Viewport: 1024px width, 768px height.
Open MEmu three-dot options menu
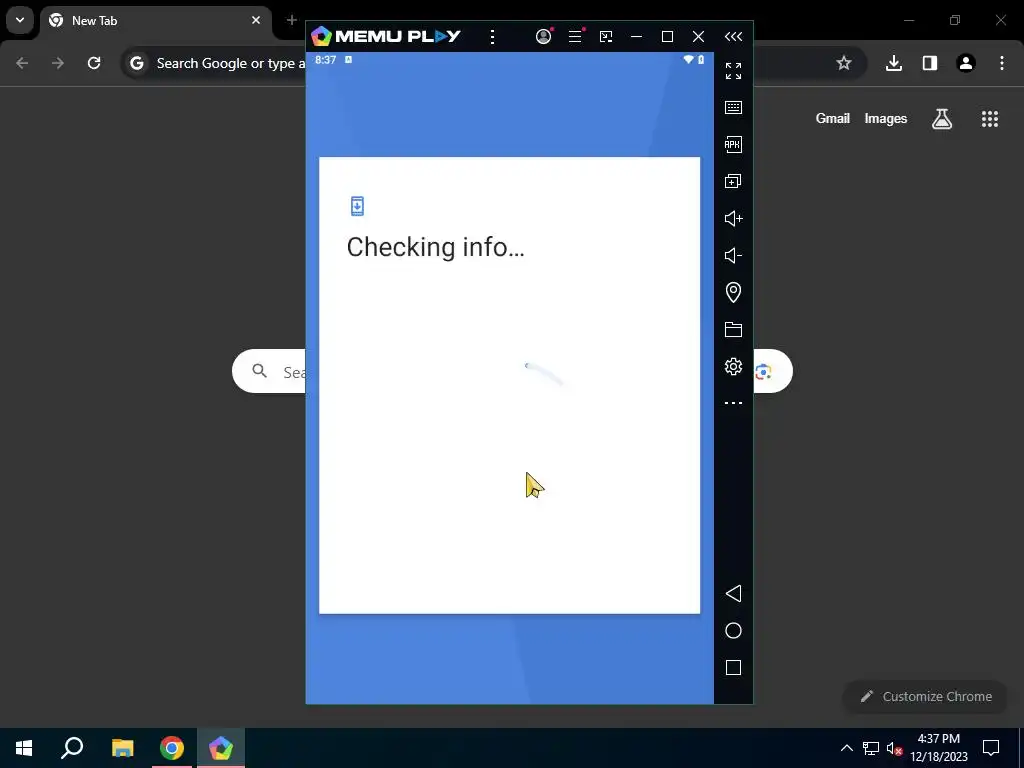click(492, 37)
